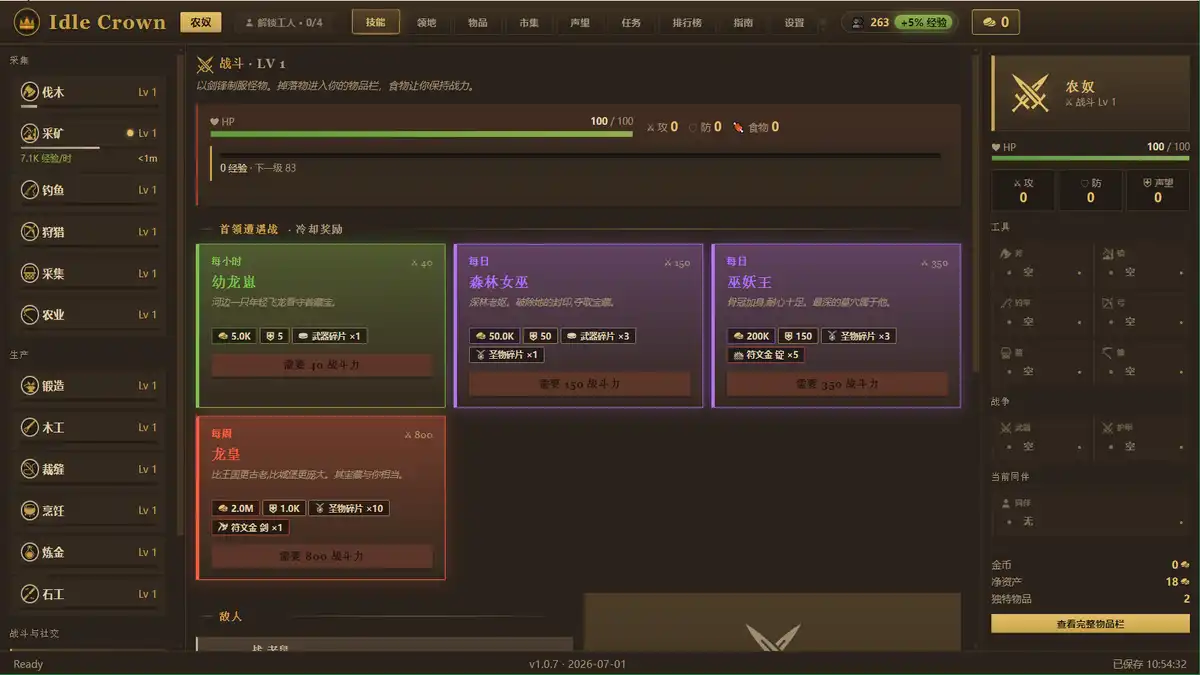The image size is (1200, 675).
Task: Click the pickaxe tool slot icon
Action: tap(1107, 254)
